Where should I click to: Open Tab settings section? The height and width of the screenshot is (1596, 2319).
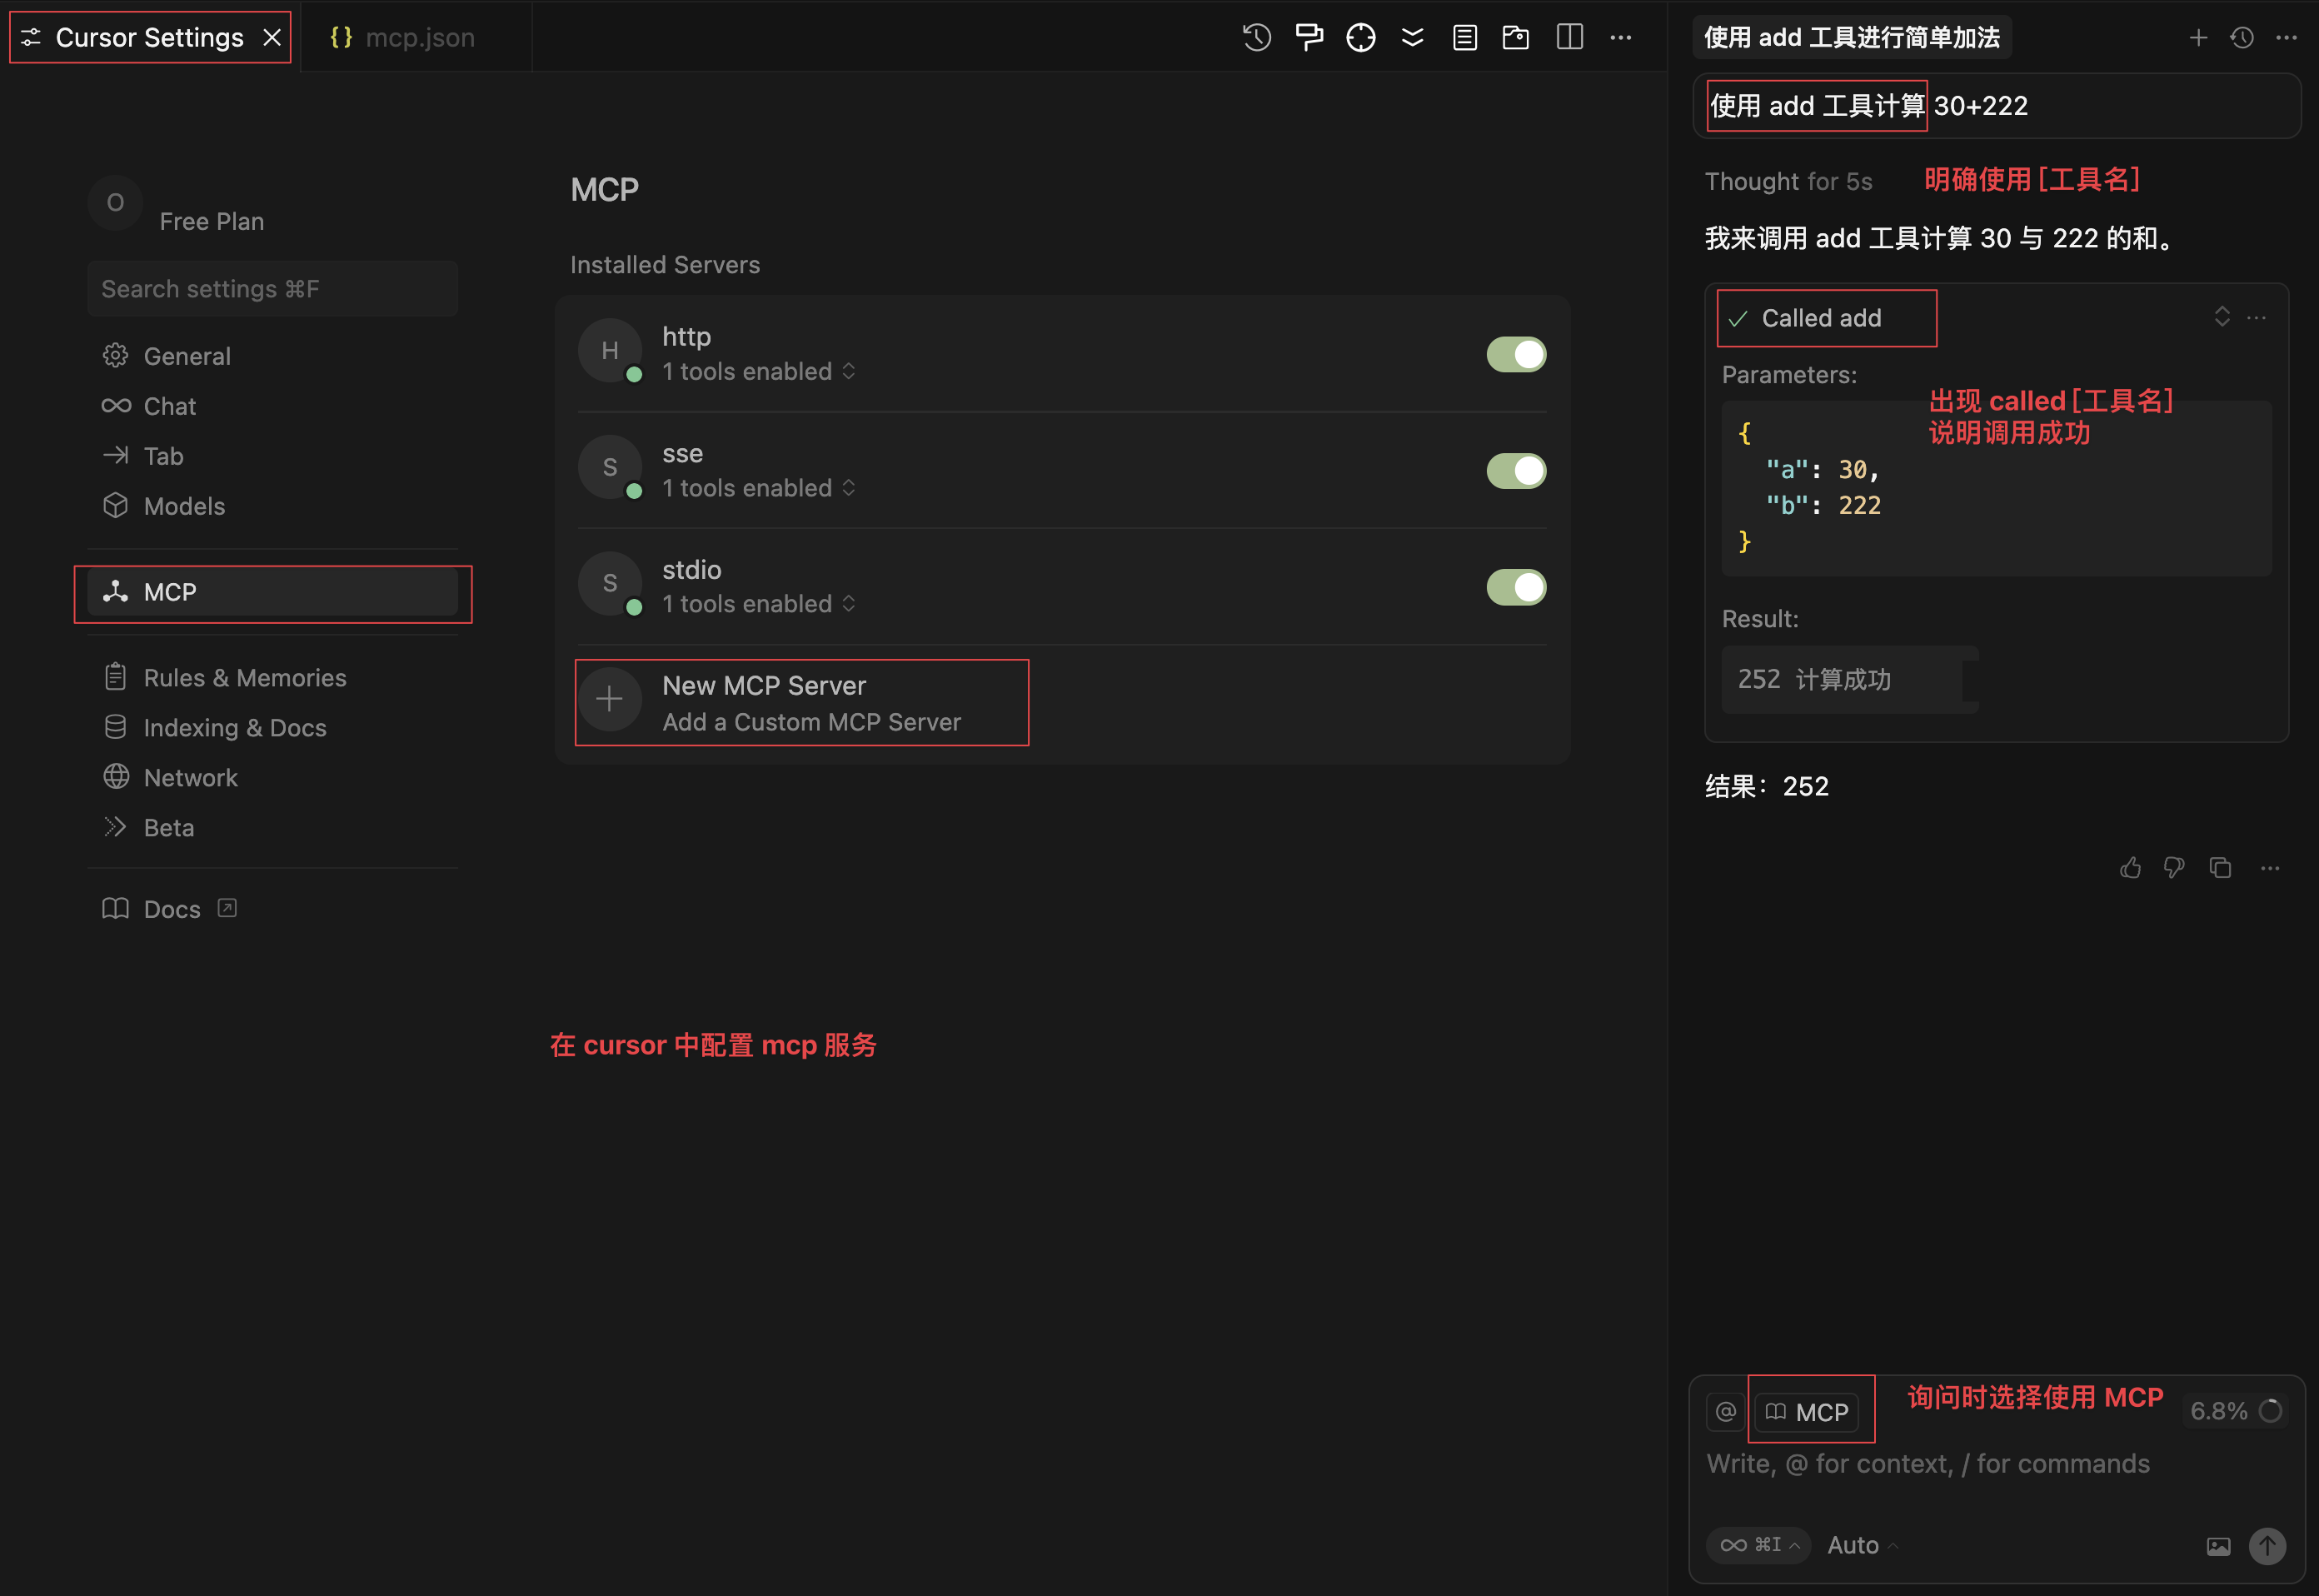coord(272,456)
